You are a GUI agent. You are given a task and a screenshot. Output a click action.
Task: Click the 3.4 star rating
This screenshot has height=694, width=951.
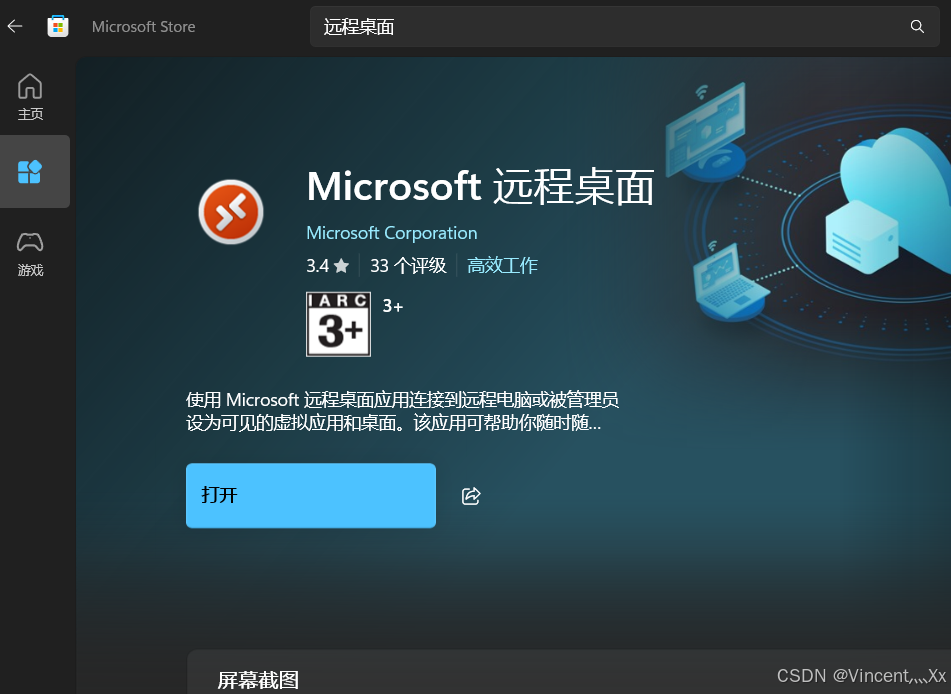(x=328, y=266)
